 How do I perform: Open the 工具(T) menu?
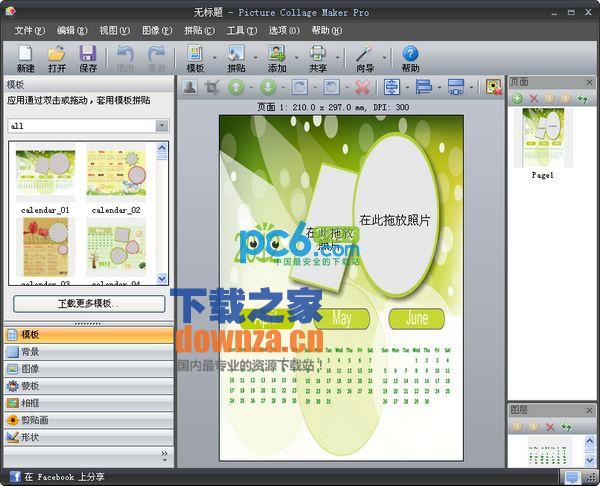[242, 30]
